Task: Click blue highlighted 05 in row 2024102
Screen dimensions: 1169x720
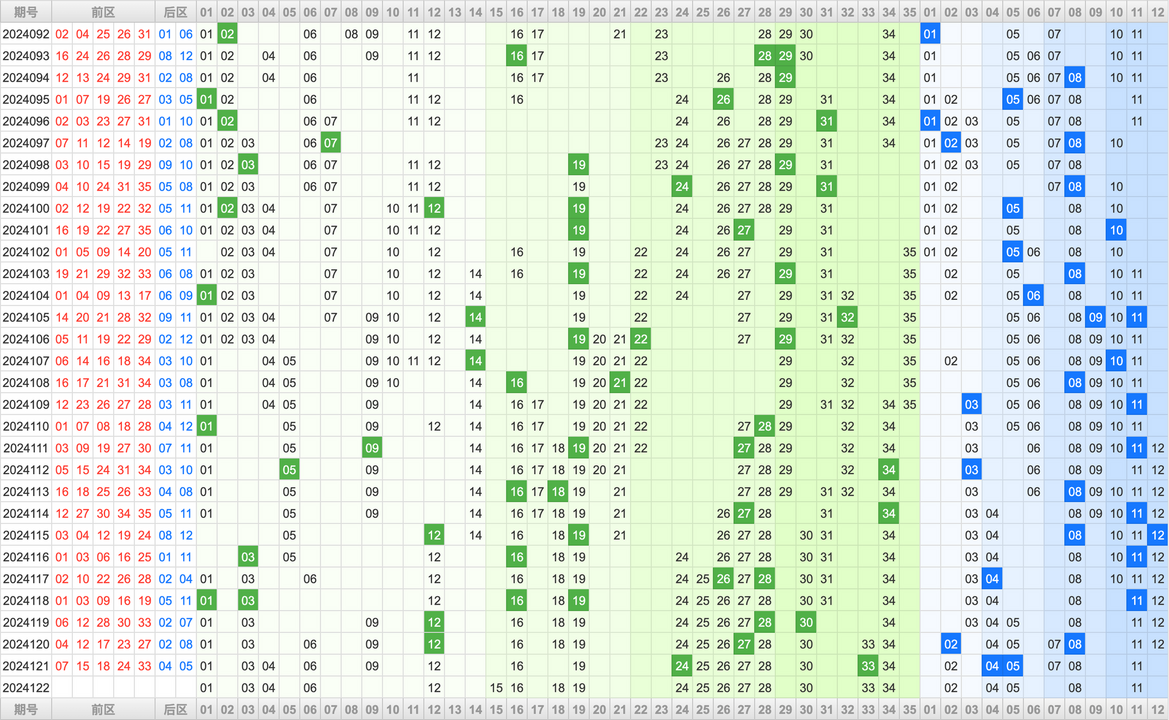Action: tap(1012, 252)
